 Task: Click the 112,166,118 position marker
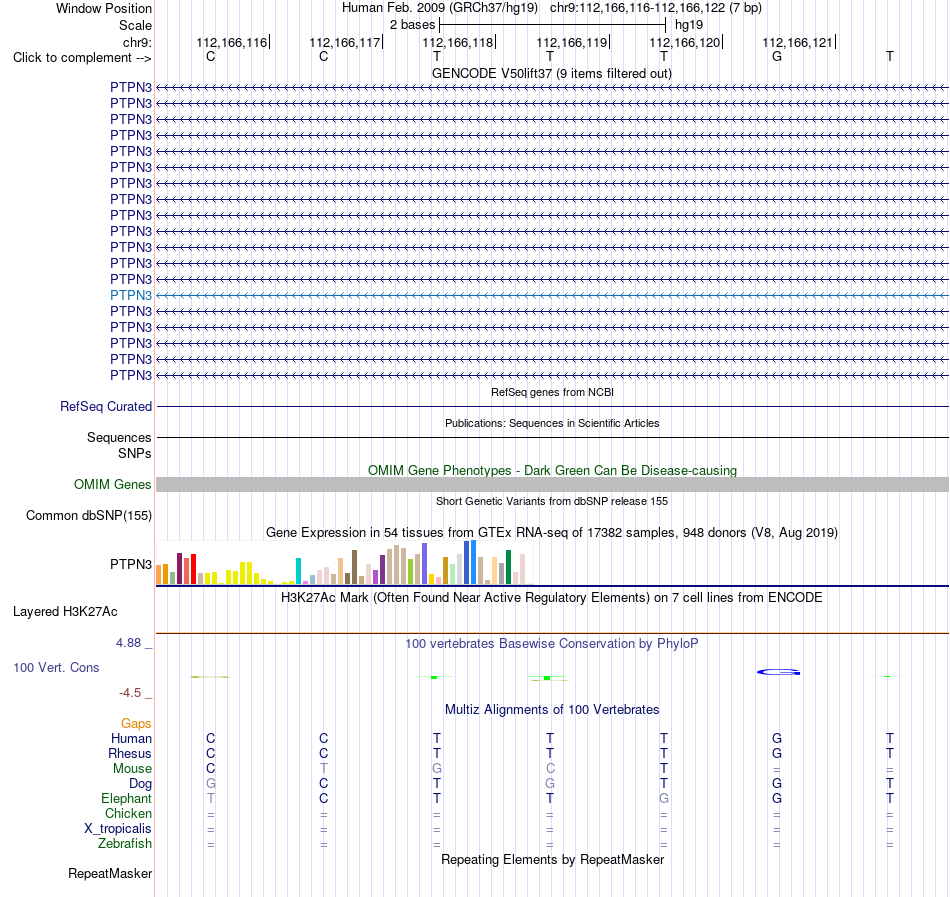(459, 42)
